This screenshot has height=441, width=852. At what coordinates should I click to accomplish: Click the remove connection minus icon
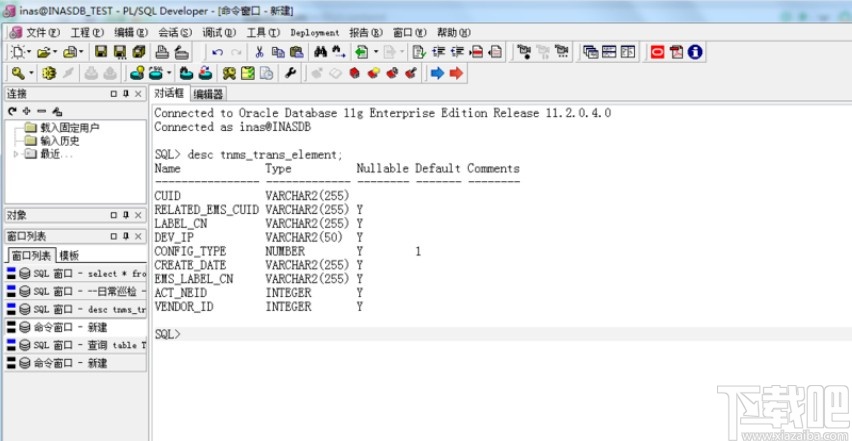click(x=41, y=111)
